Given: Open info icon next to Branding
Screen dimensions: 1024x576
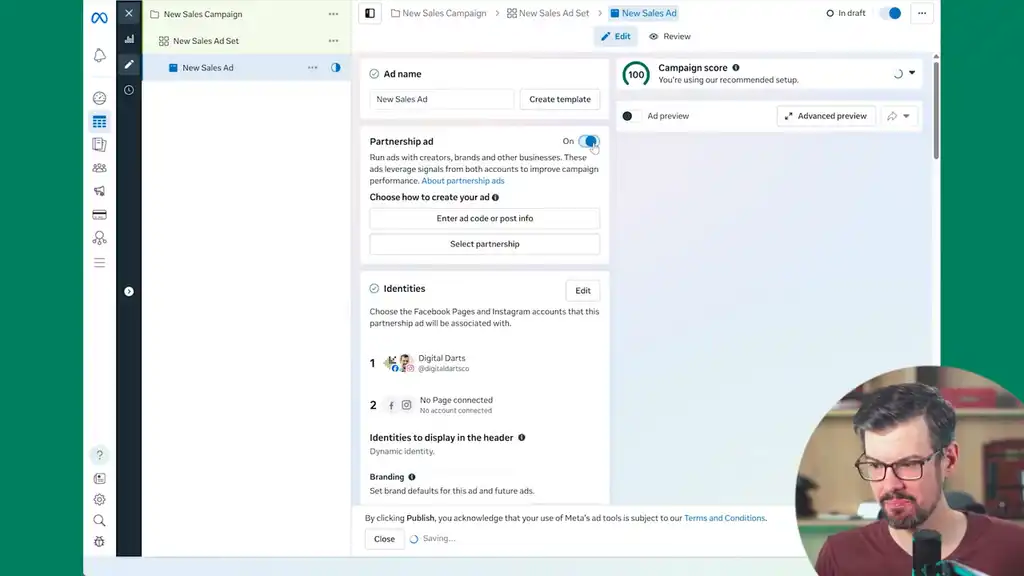Looking at the screenshot, I should (412, 477).
